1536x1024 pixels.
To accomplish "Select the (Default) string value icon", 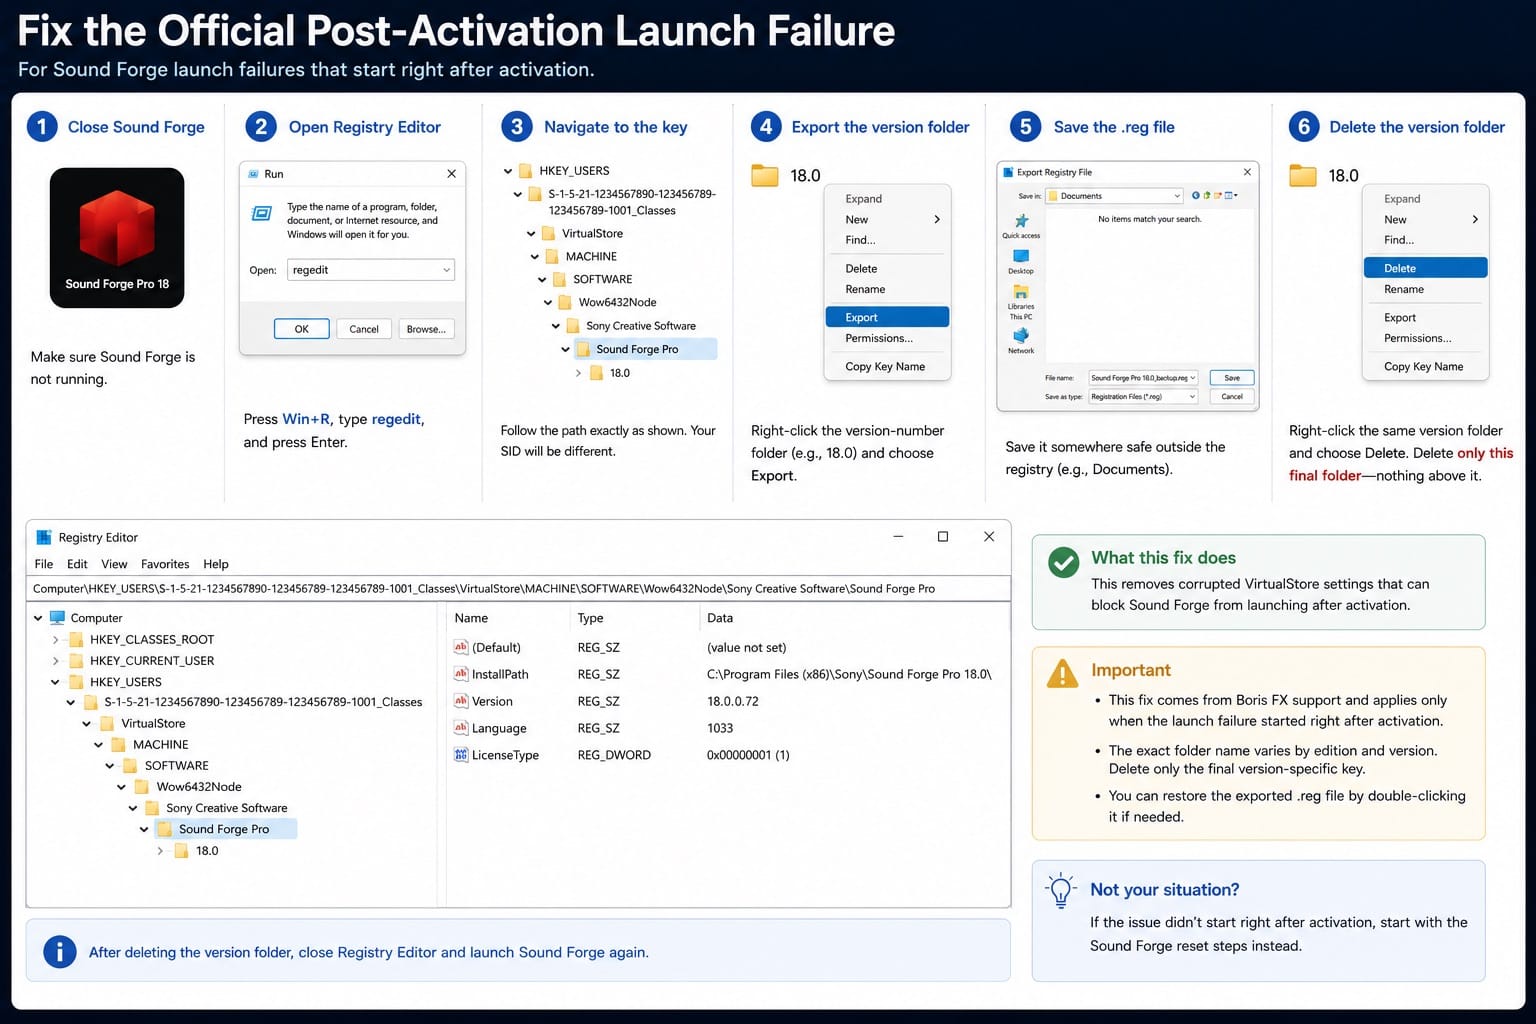I will click(461, 647).
